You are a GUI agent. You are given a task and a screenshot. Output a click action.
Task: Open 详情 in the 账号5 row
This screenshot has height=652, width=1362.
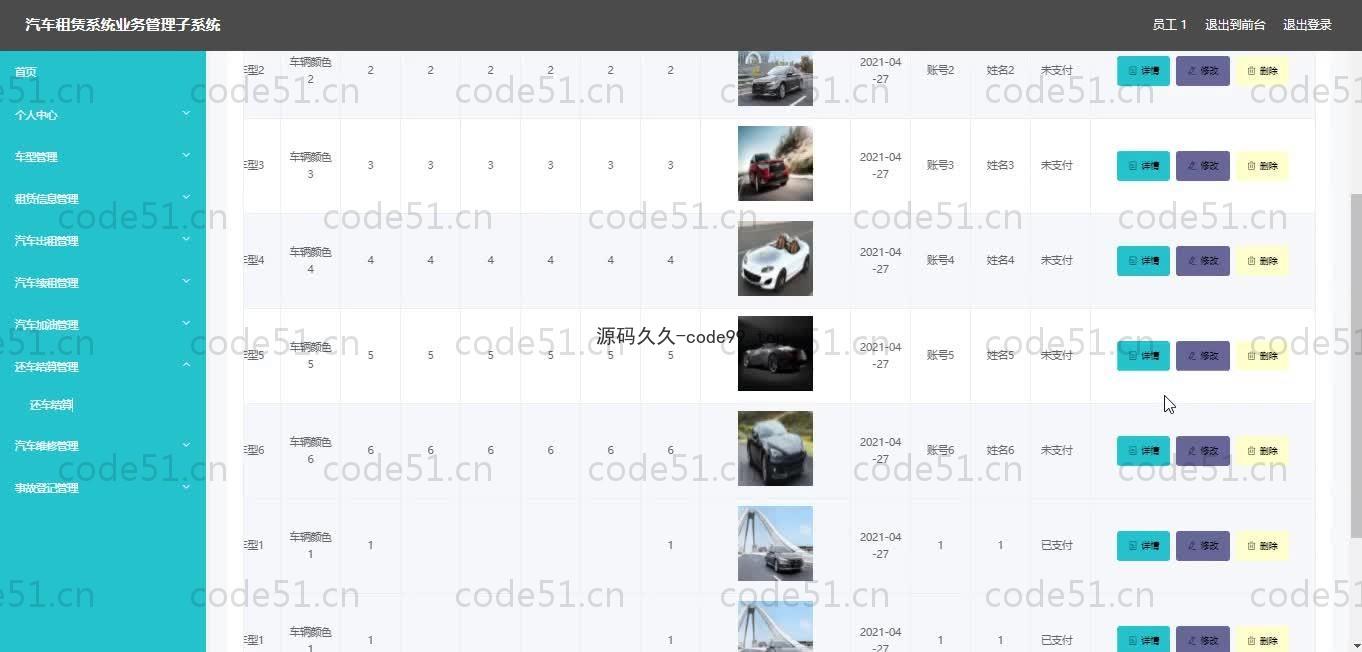[1143, 356]
